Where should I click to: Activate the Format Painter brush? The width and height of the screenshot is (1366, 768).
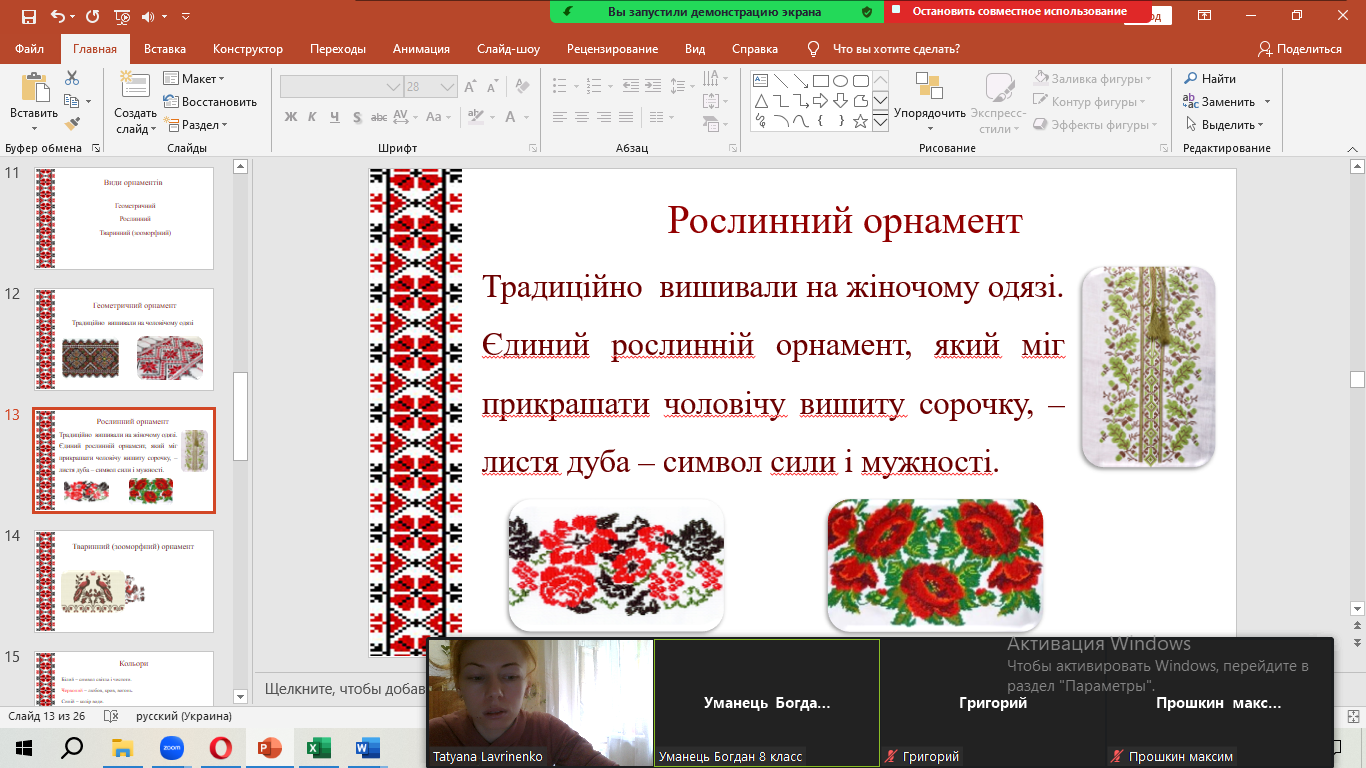click(72, 124)
